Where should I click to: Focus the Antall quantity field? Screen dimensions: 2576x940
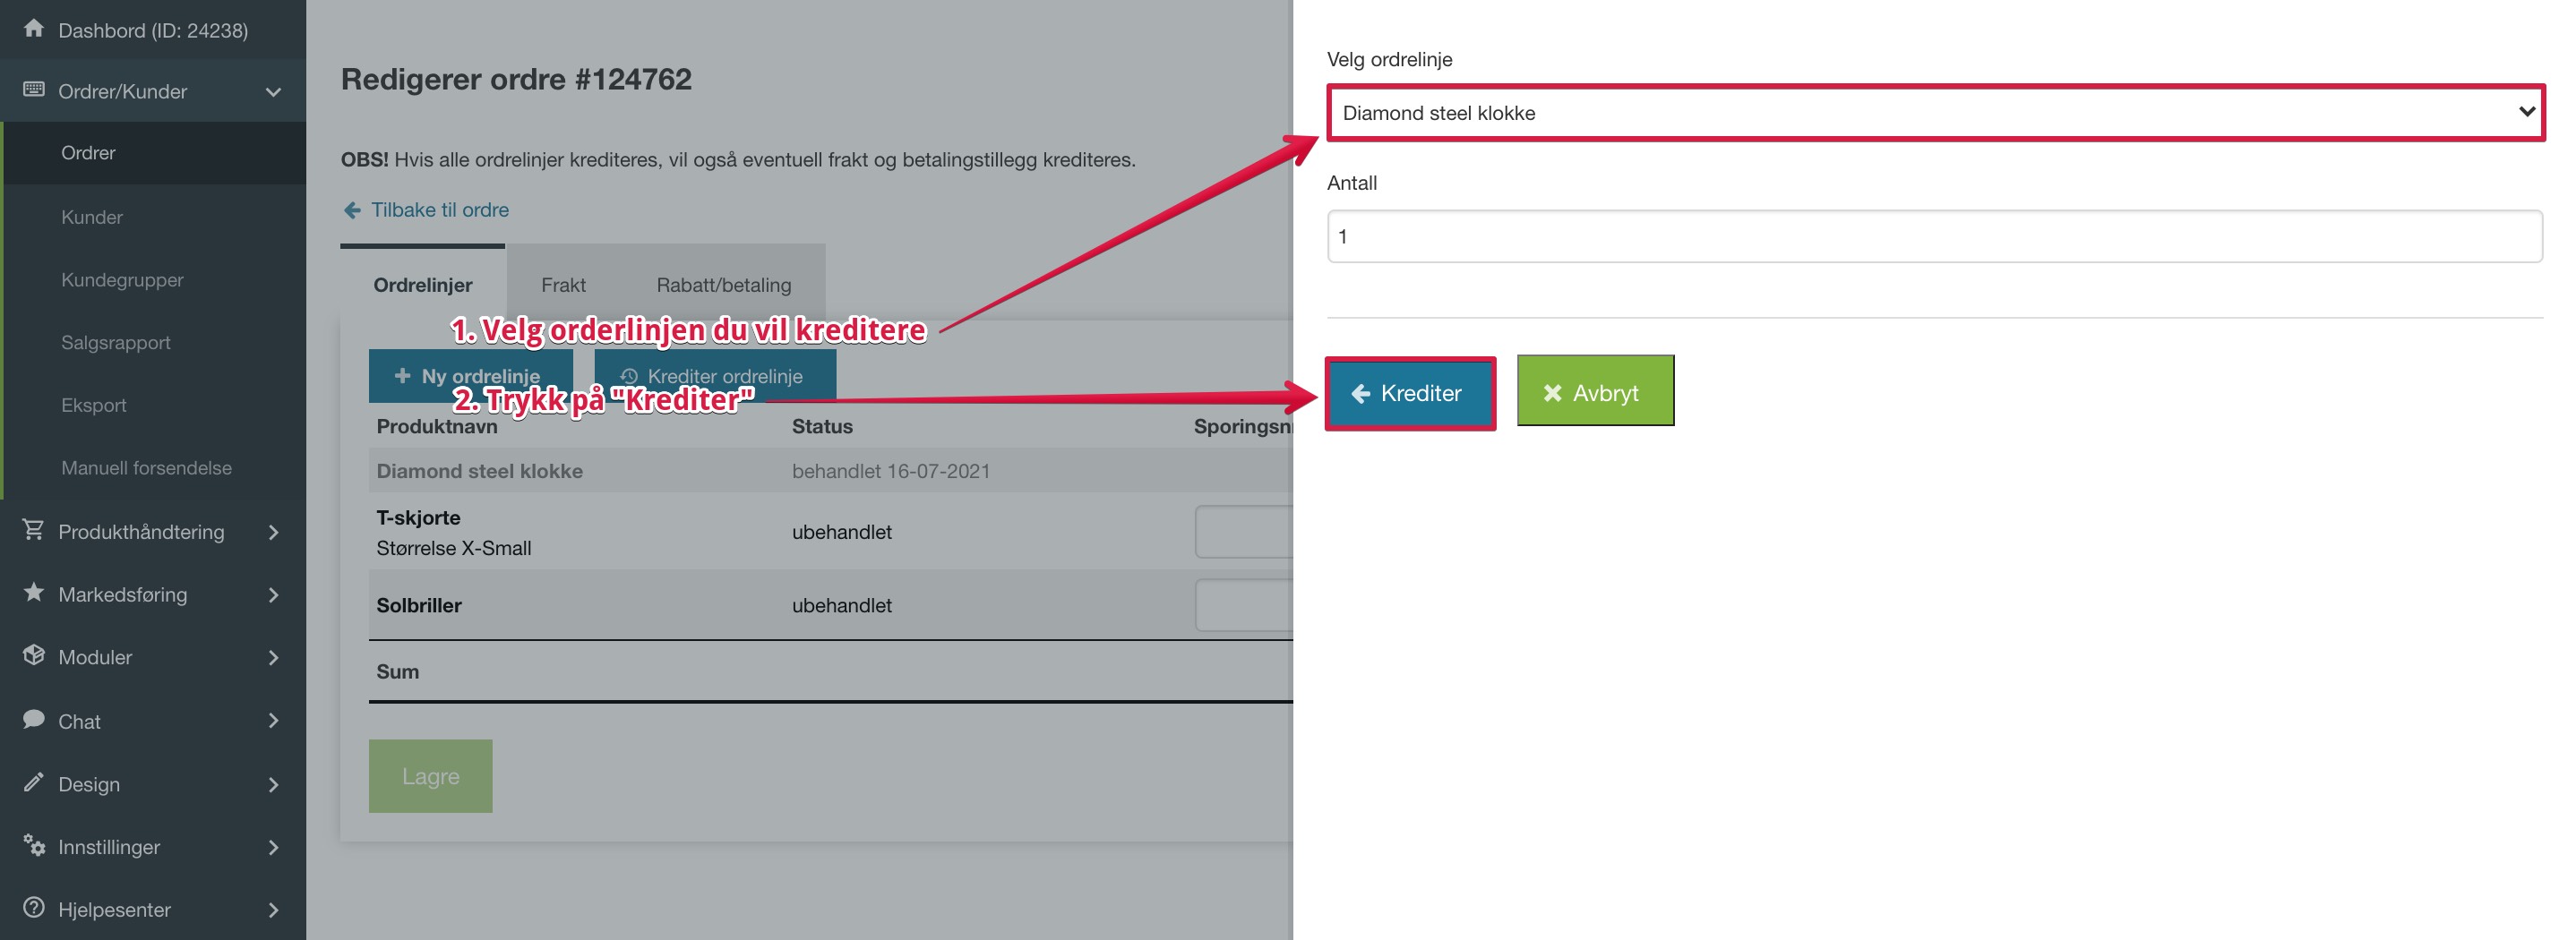1935,237
